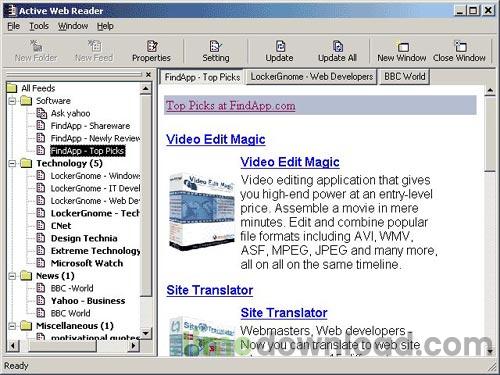Click the Properties toolbar icon
The image size is (500, 375).
152,46
